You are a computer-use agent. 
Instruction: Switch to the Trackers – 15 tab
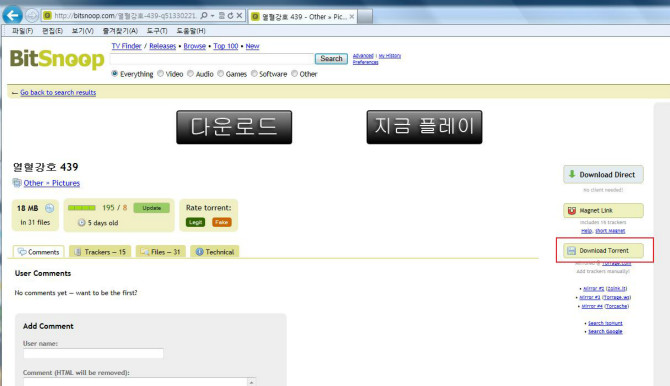point(100,252)
